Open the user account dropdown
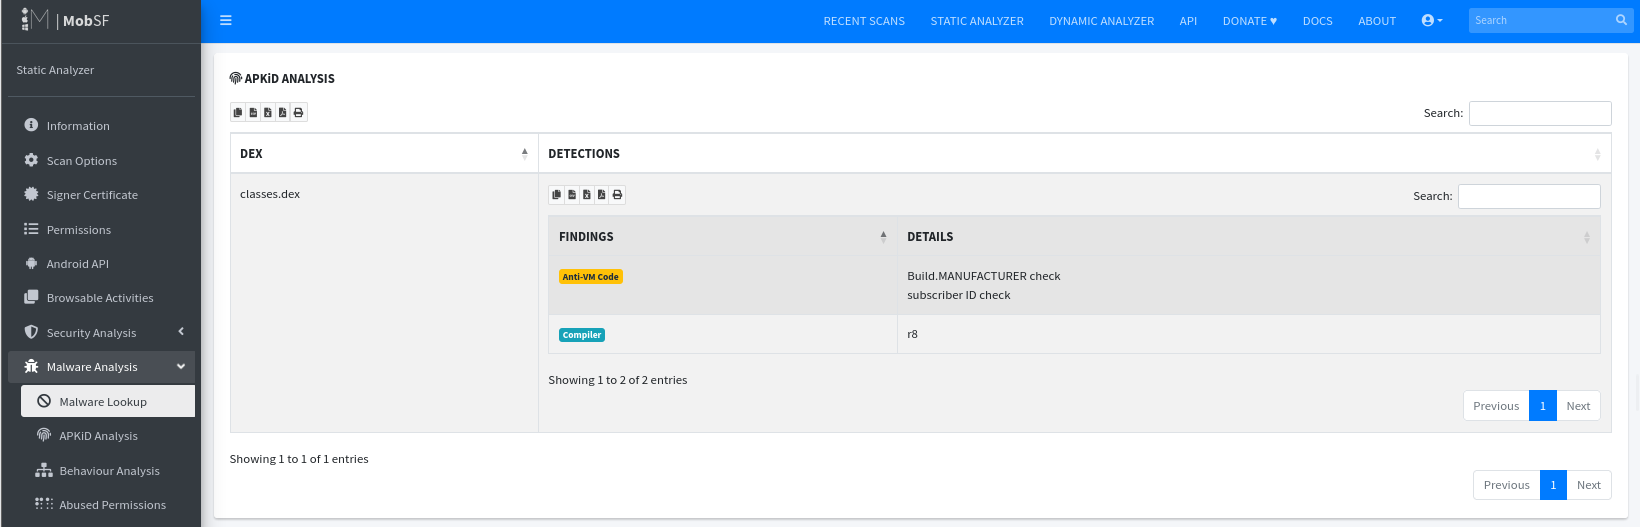 (1432, 20)
